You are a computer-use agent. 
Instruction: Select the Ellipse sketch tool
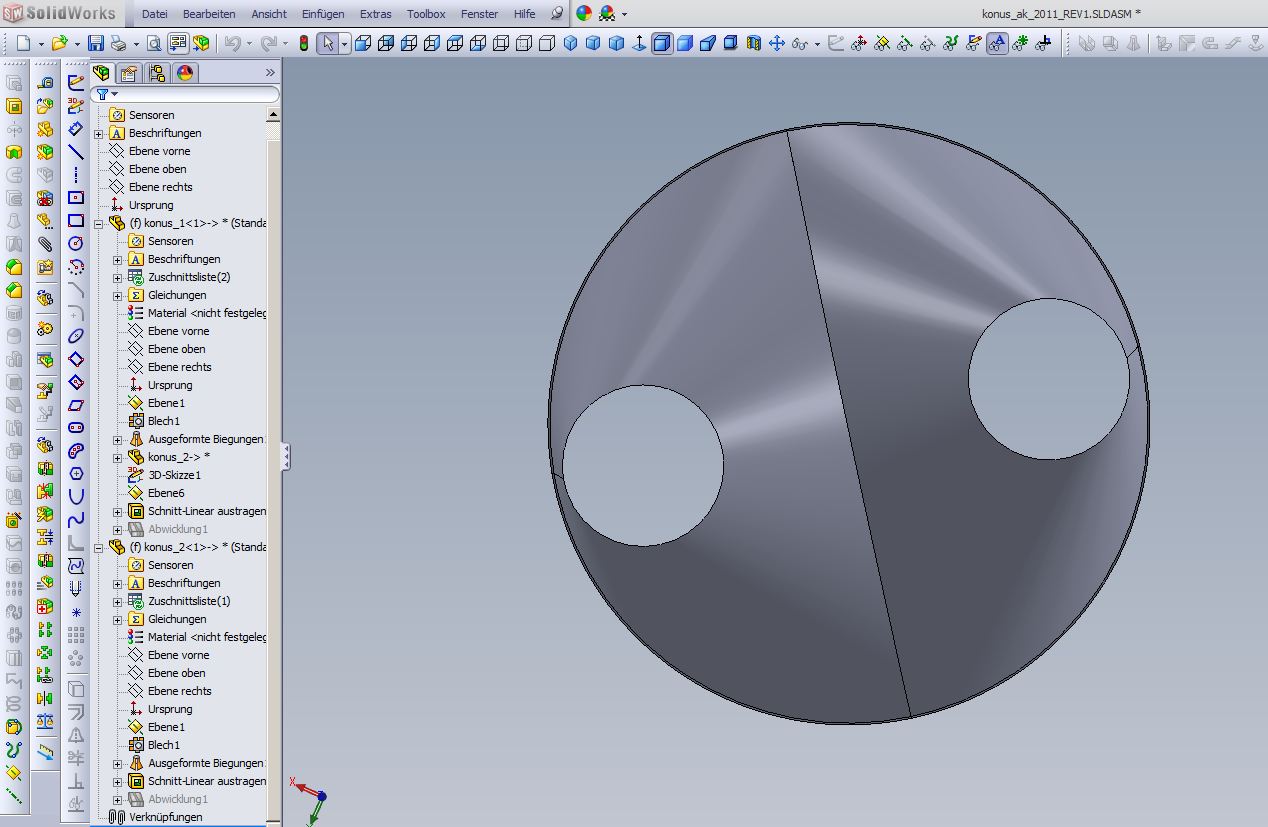click(x=76, y=336)
